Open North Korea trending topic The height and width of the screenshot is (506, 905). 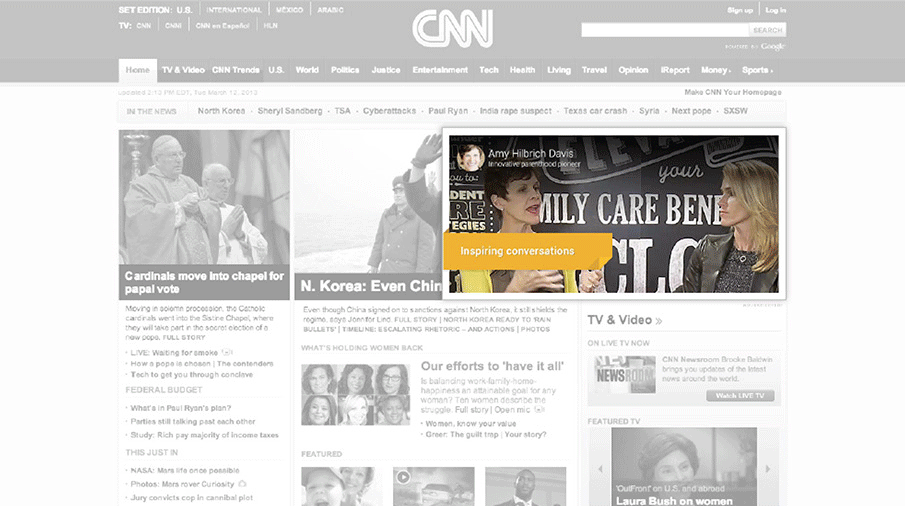click(221, 111)
